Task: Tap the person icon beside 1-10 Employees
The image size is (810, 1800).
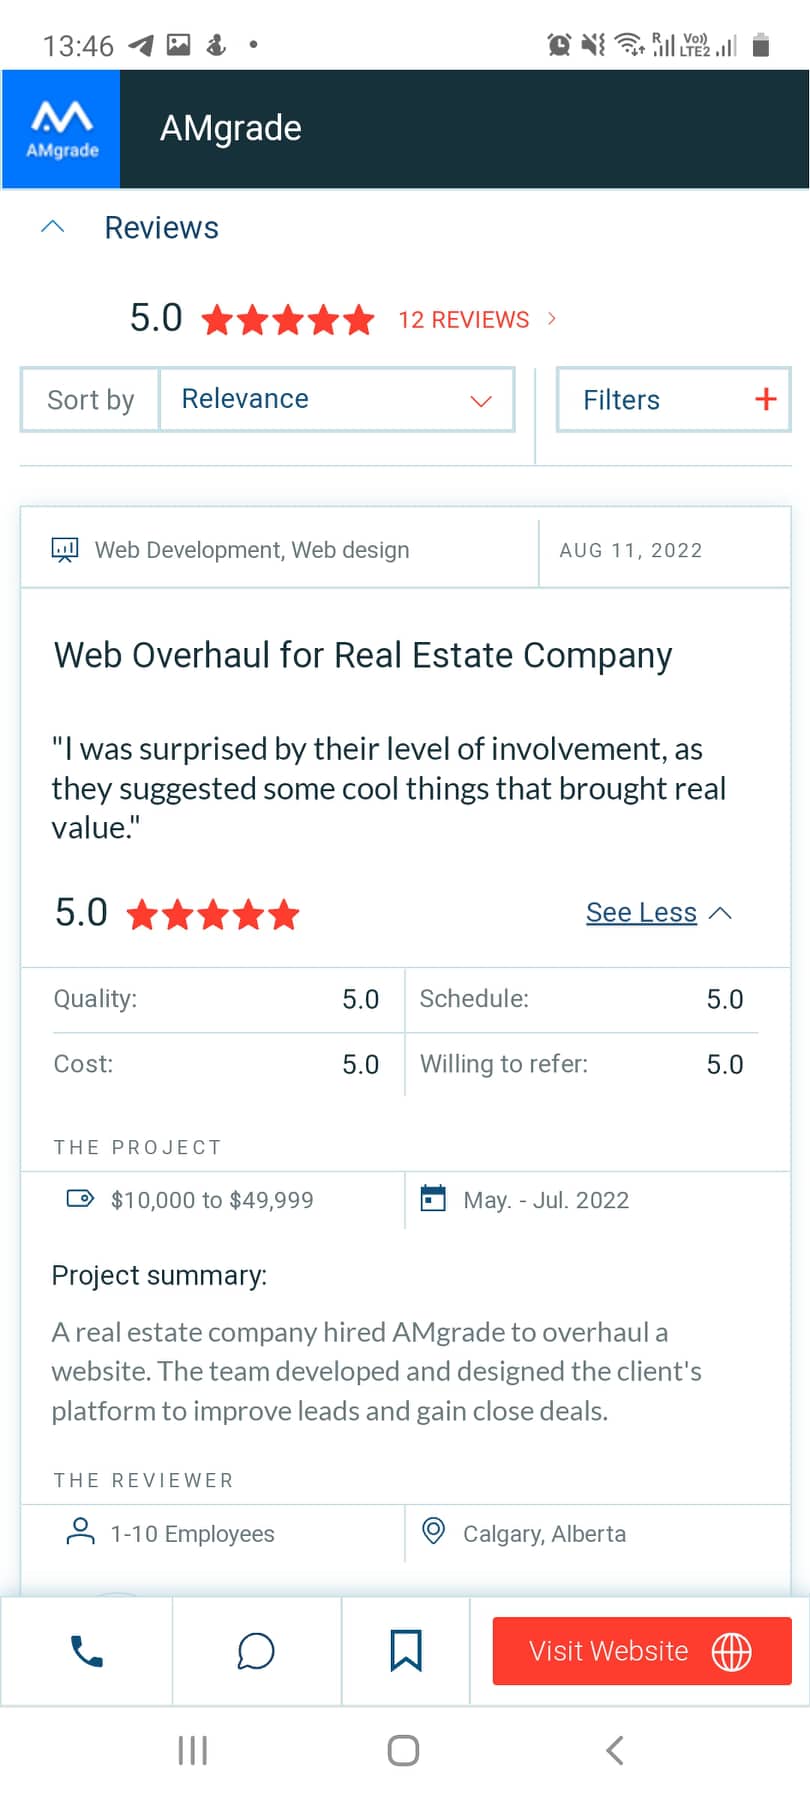Action: click(x=80, y=1531)
